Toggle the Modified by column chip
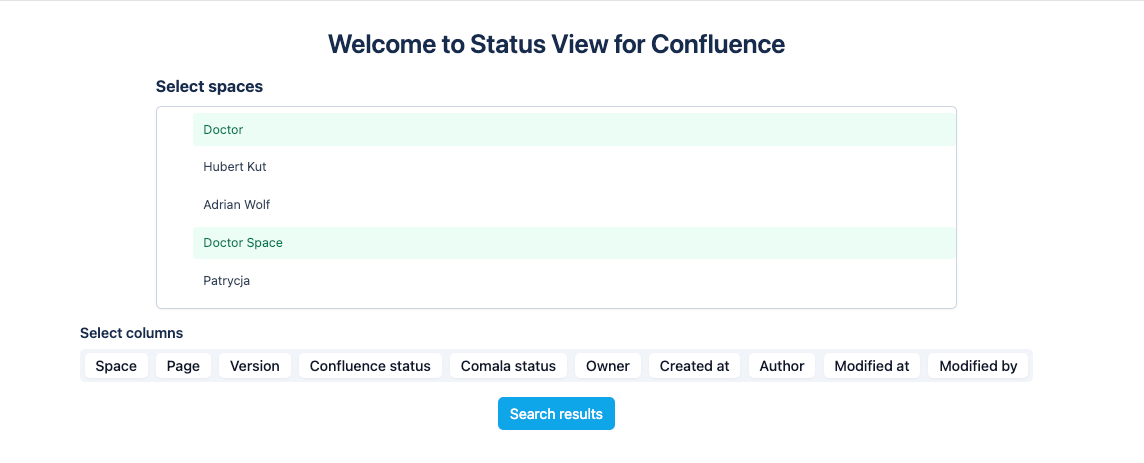This screenshot has width=1144, height=463. [x=978, y=366]
